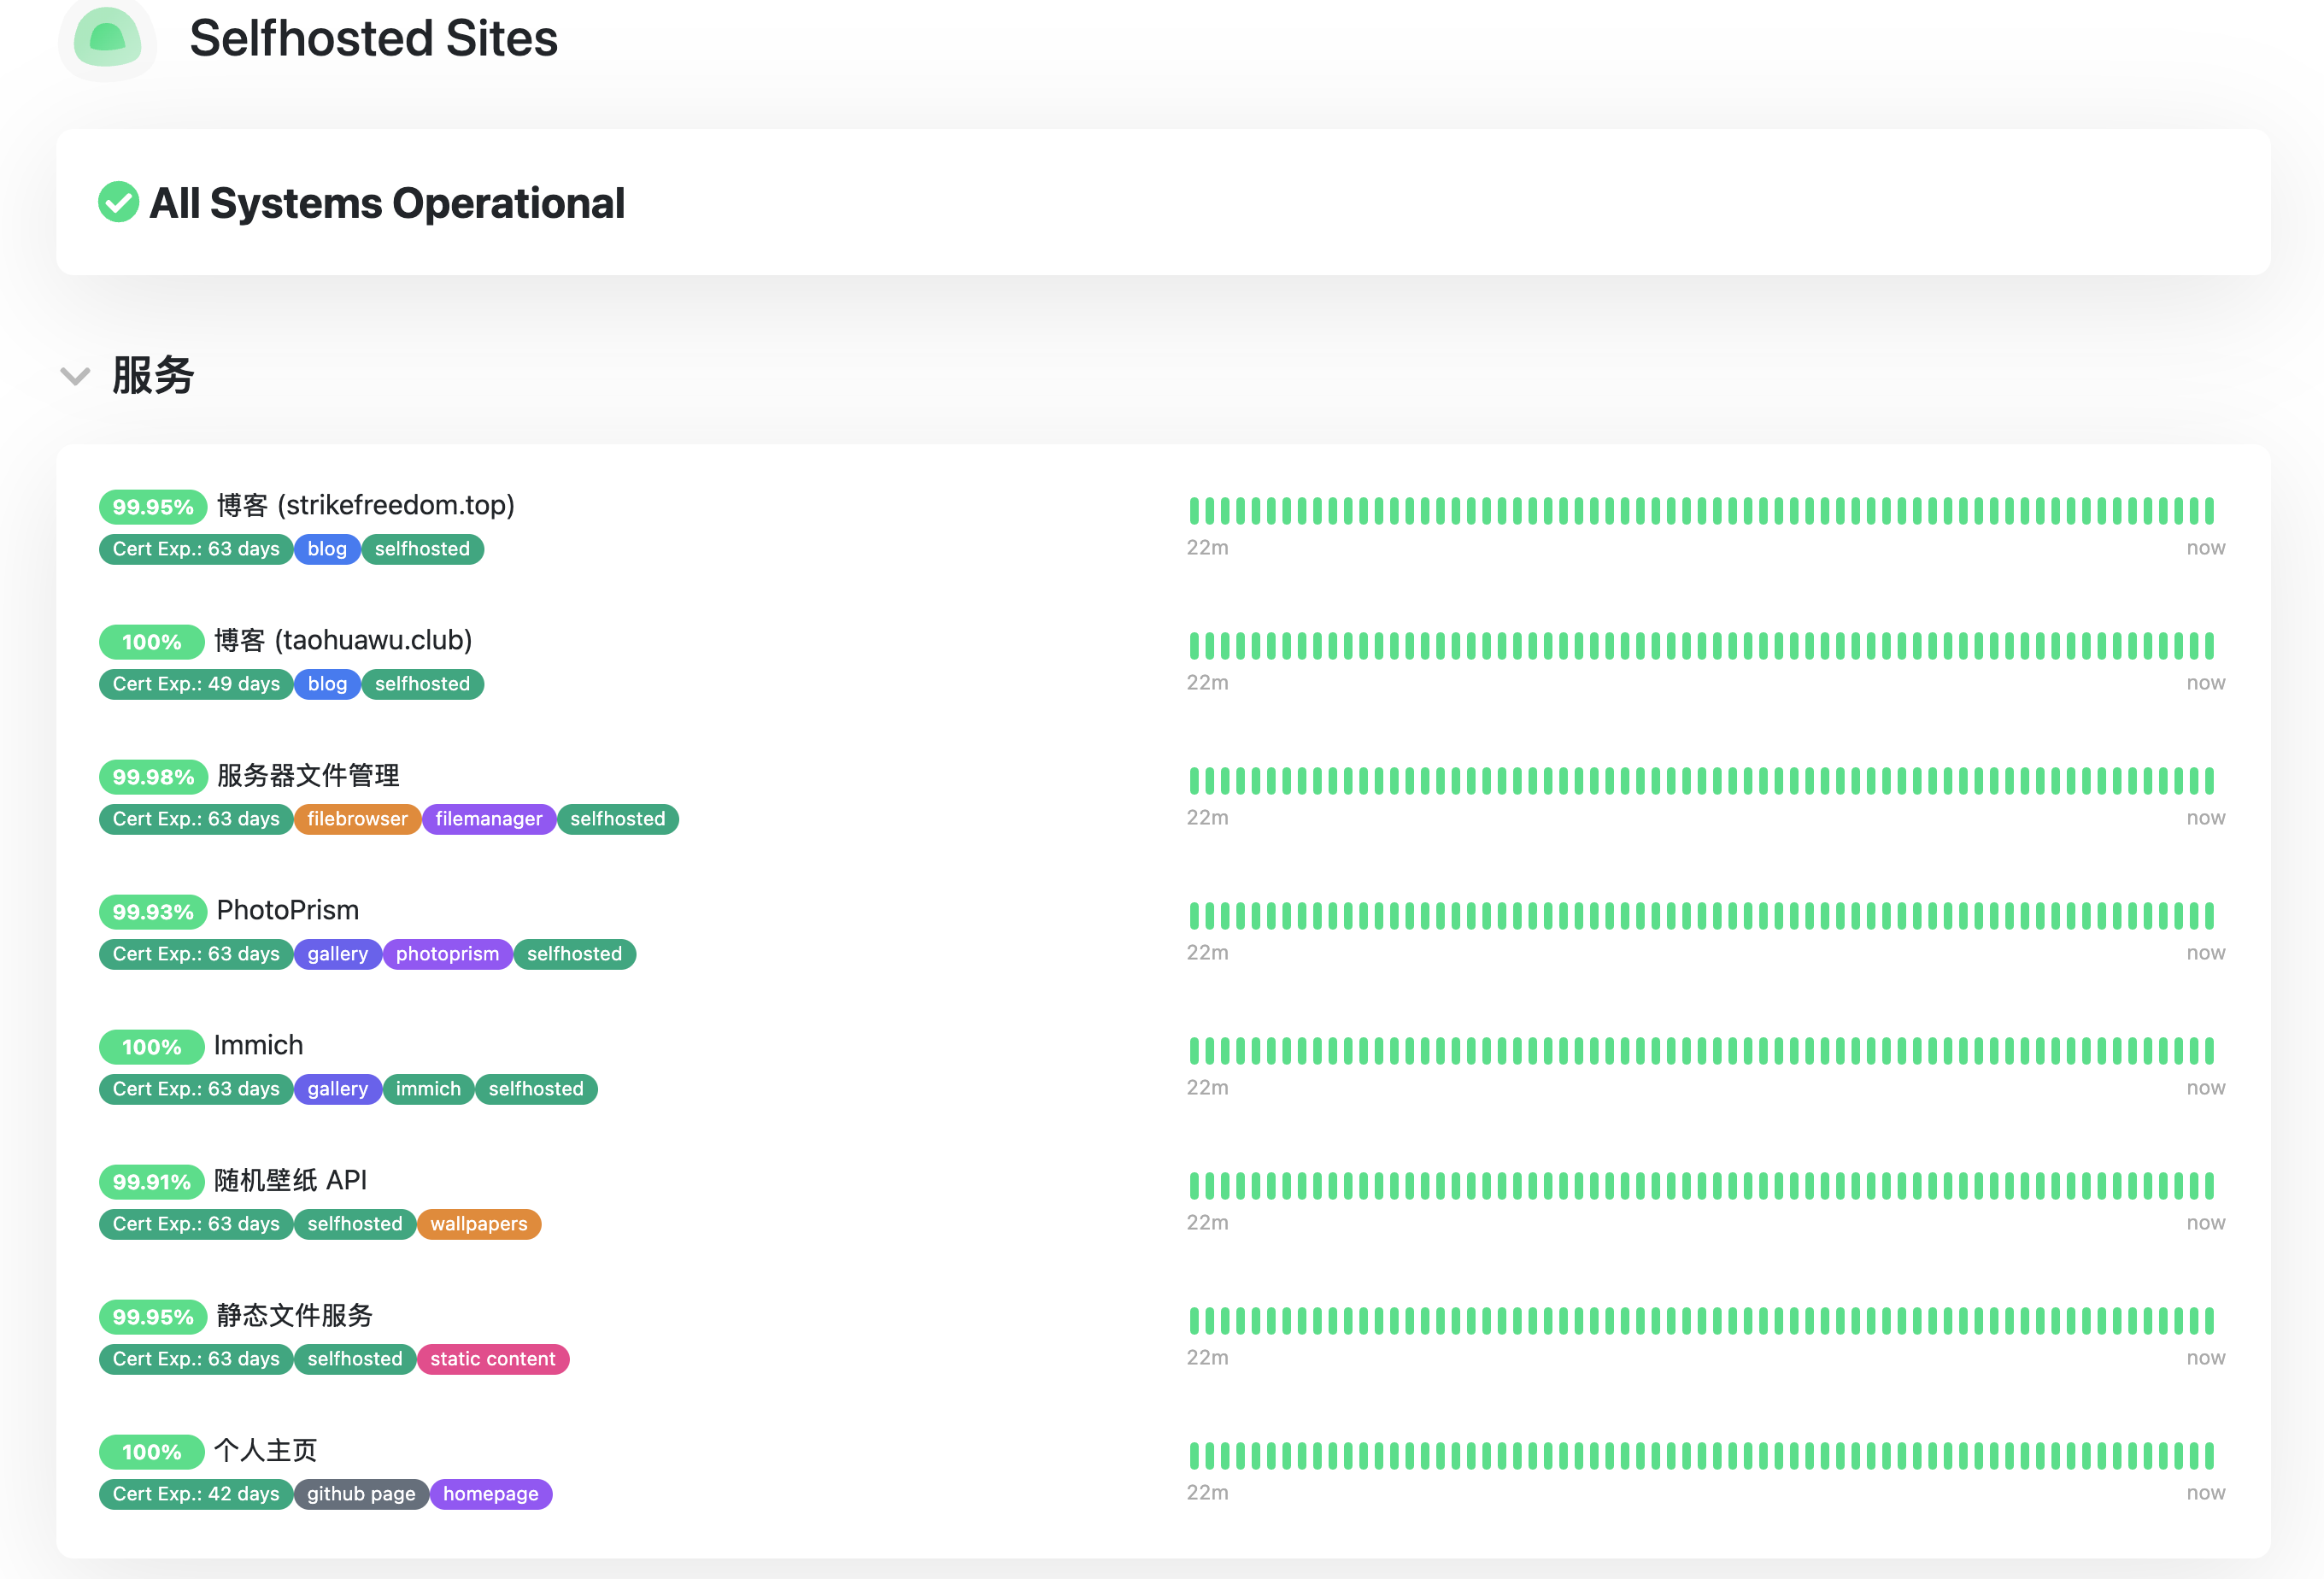Click the first heartbeat bar for Immich
Image resolution: width=2324 pixels, height=1579 pixels.
pyautogui.click(x=1194, y=1050)
